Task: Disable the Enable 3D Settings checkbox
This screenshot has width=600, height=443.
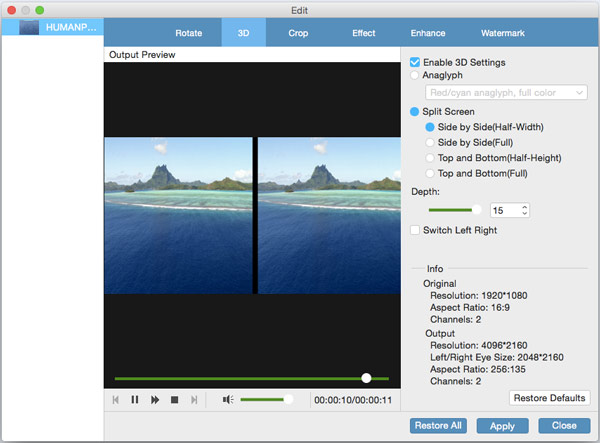Action: 415,62
